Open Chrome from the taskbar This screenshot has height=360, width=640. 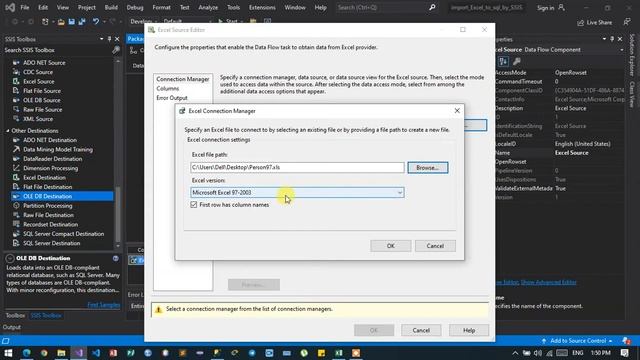point(44,353)
